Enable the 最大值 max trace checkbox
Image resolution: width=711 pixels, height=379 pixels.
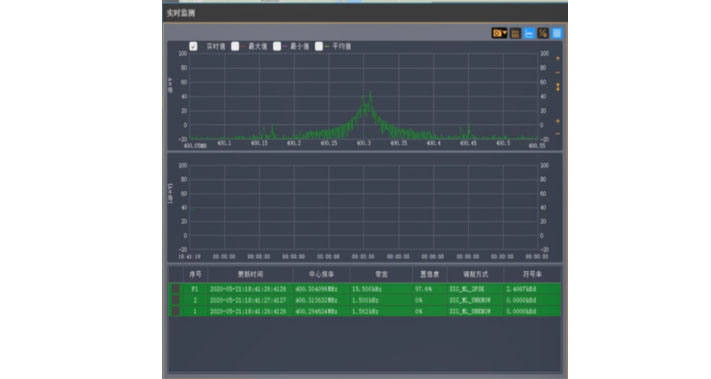235,46
